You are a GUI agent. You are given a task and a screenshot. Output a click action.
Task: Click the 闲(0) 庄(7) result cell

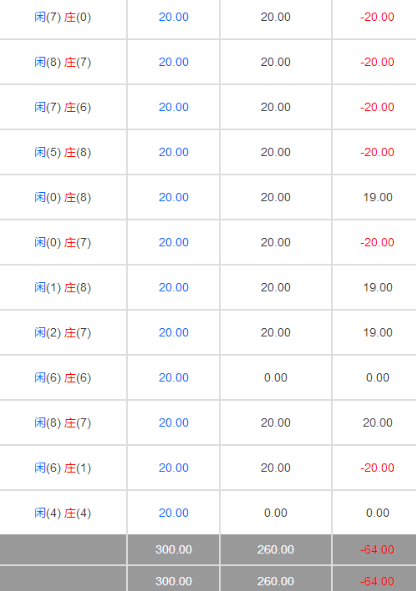63,242
